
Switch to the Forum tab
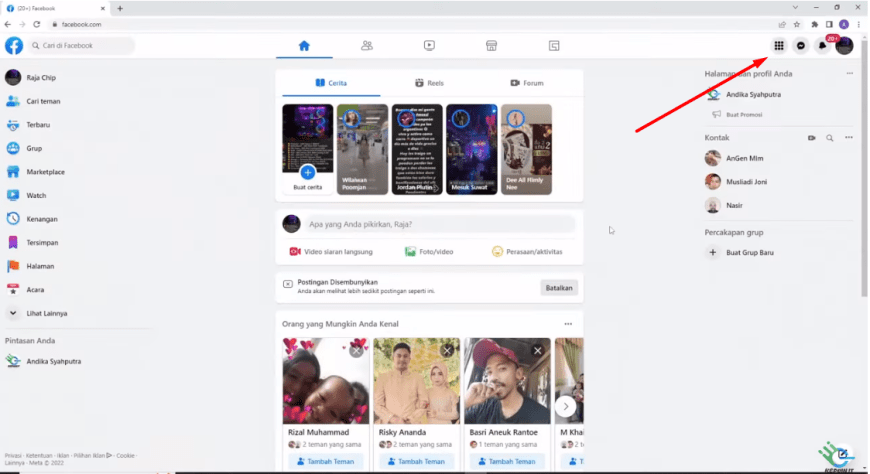(527, 83)
